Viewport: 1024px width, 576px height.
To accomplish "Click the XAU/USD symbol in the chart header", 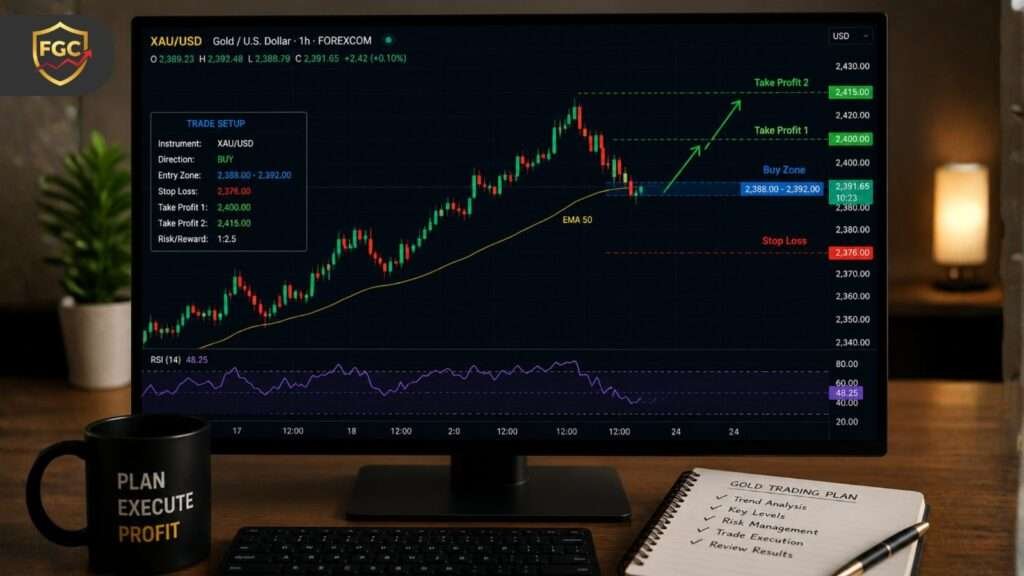I will click(176, 41).
